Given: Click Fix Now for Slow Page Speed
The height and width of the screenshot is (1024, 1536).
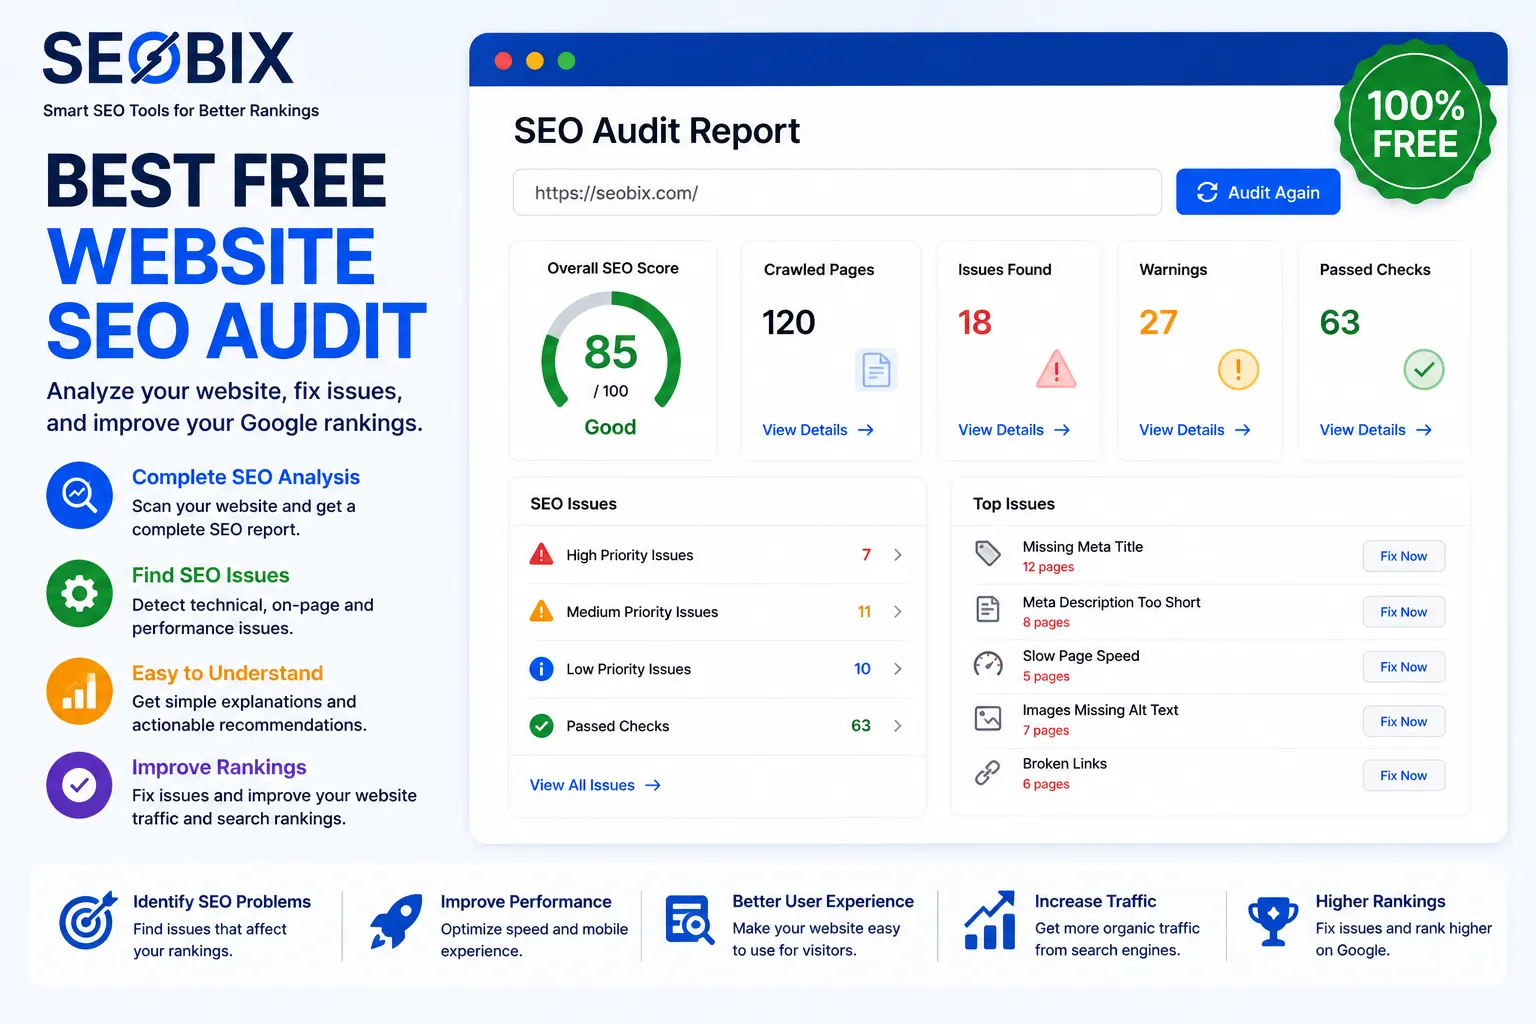Looking at the screenshot, I should (1404, 667).
